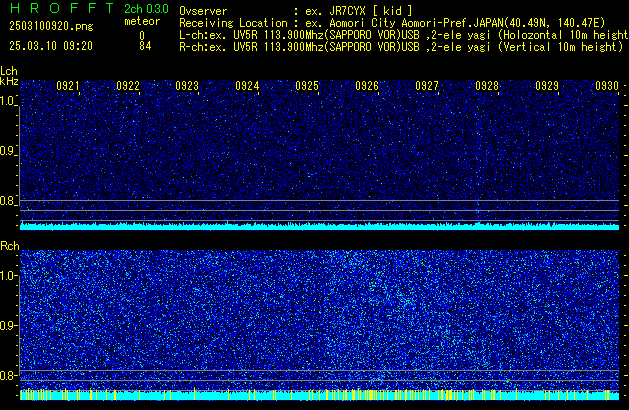Click the Rch channel label

click(10, 246)
